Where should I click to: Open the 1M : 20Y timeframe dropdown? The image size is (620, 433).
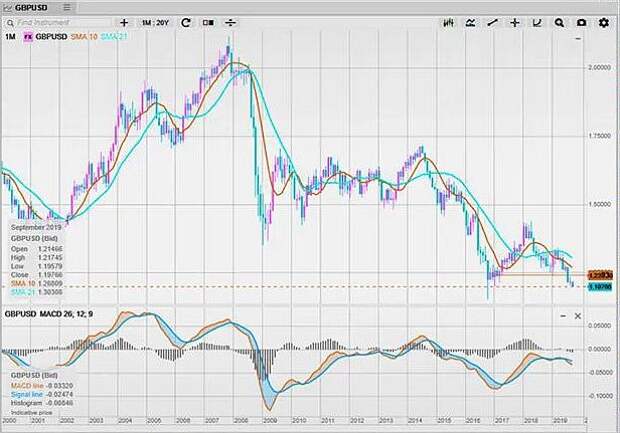154,22
